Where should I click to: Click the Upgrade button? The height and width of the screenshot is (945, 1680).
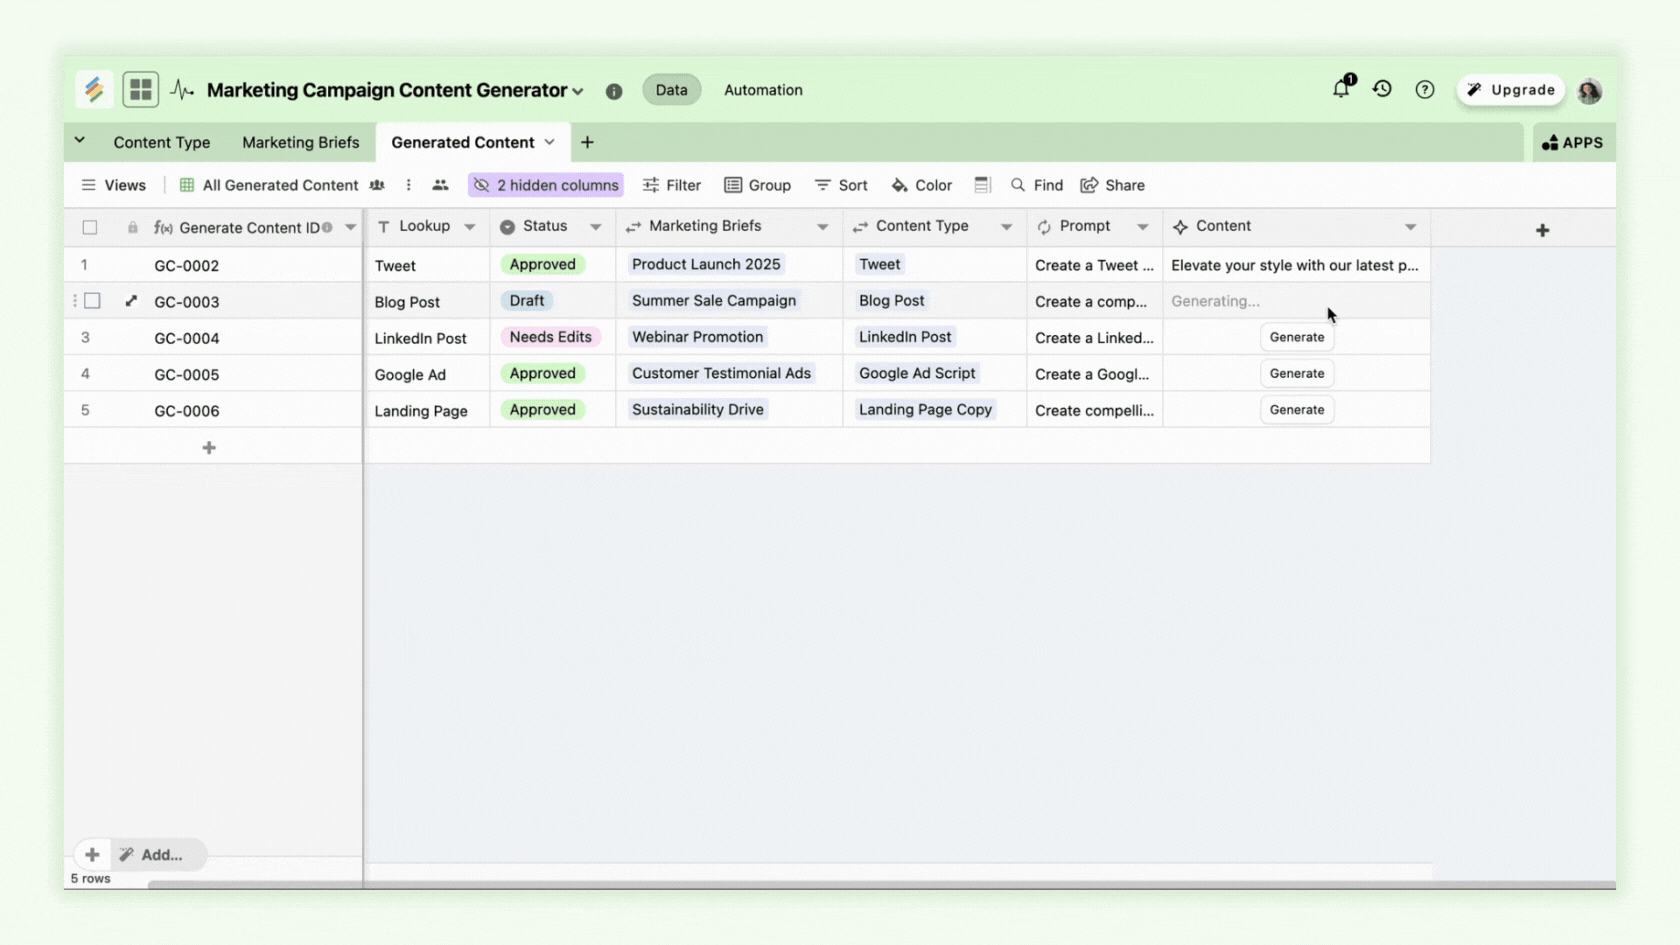click(1511, 90)
